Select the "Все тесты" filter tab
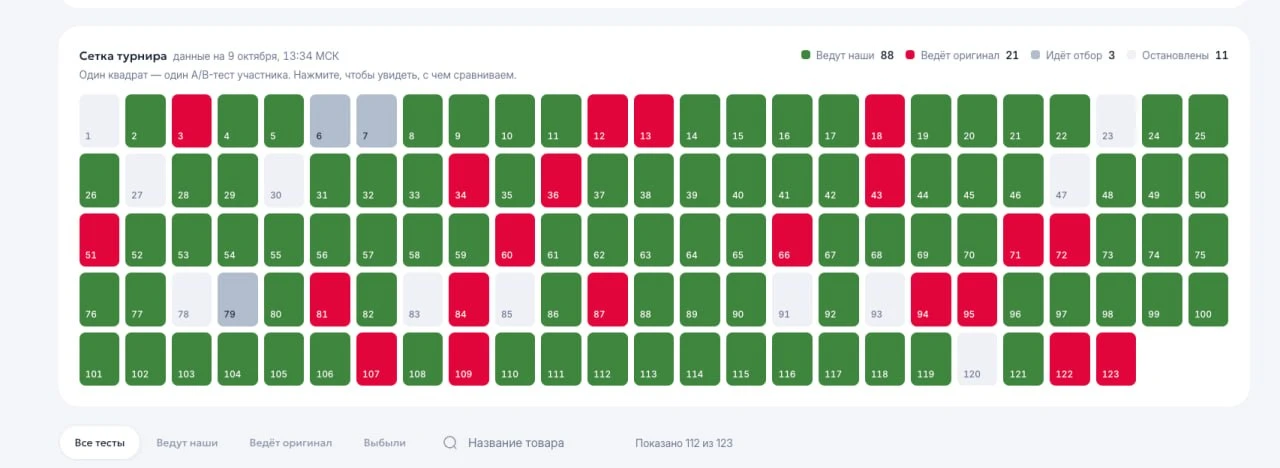The width and height of the screenshot is (1280, 468). pyautogui.click(x=100, y=443)
